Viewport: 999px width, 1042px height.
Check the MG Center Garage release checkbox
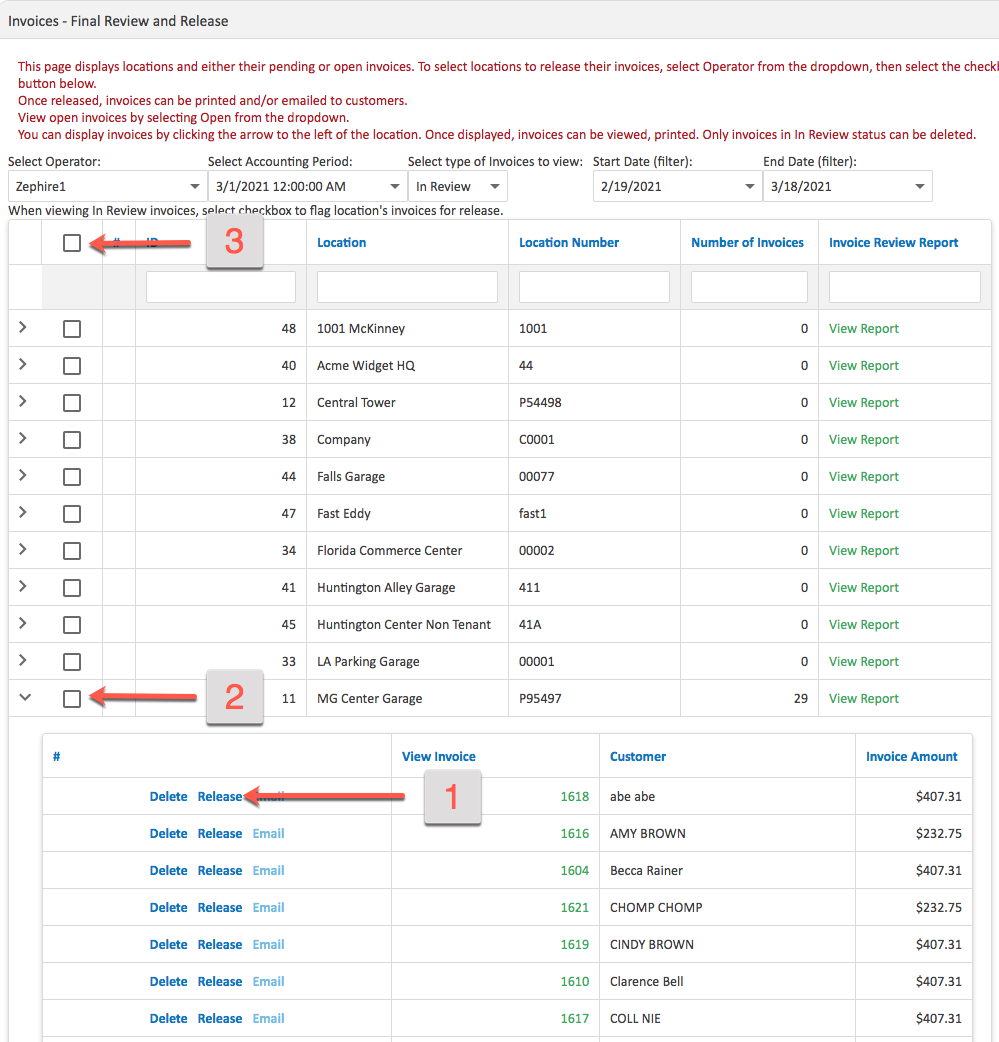coord(71,698)
